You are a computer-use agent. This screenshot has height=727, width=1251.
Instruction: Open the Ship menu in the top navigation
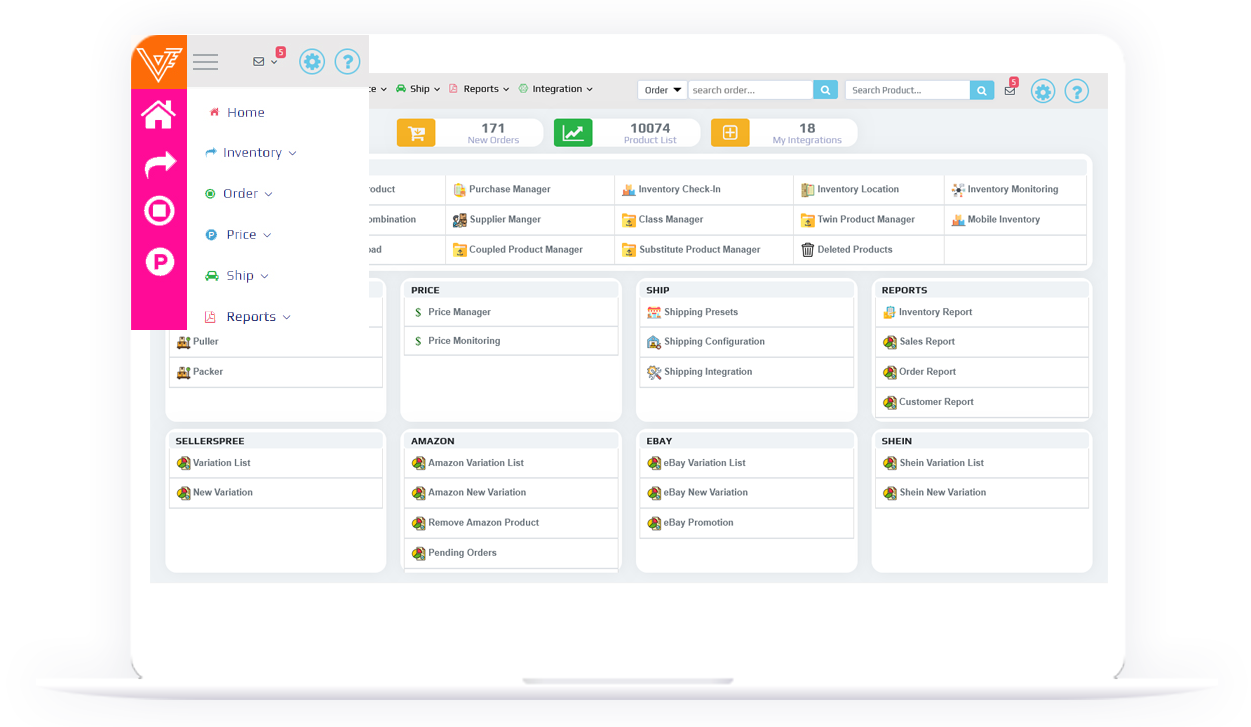click(x=417, y=88)
